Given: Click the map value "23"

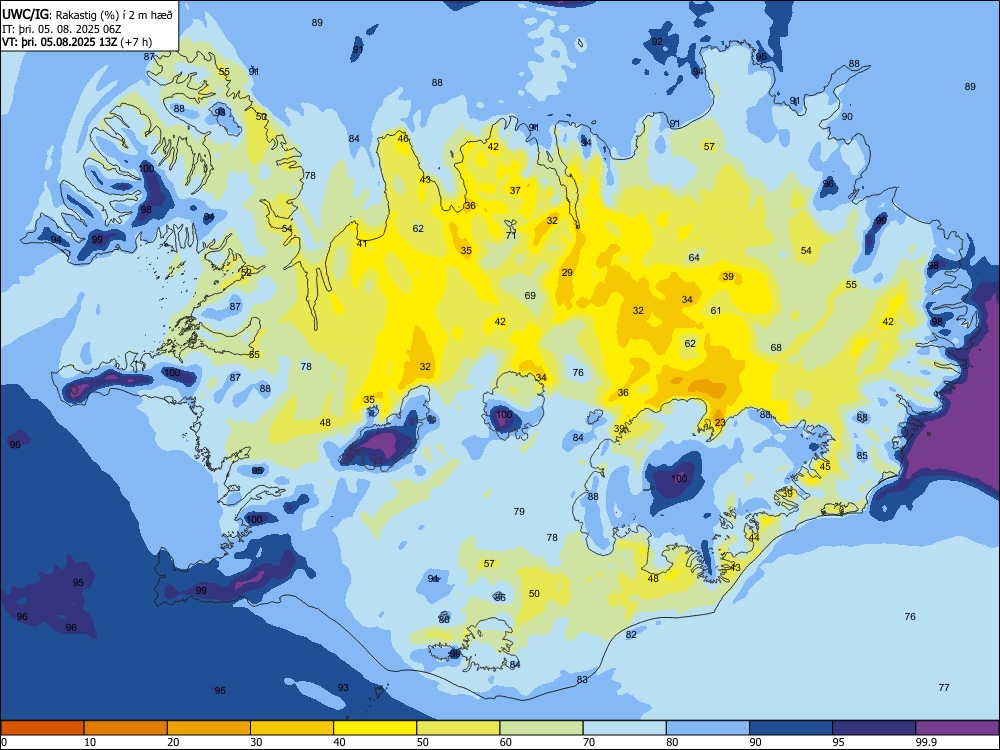Looking at the screenshot, I should (x=720, y=422).
